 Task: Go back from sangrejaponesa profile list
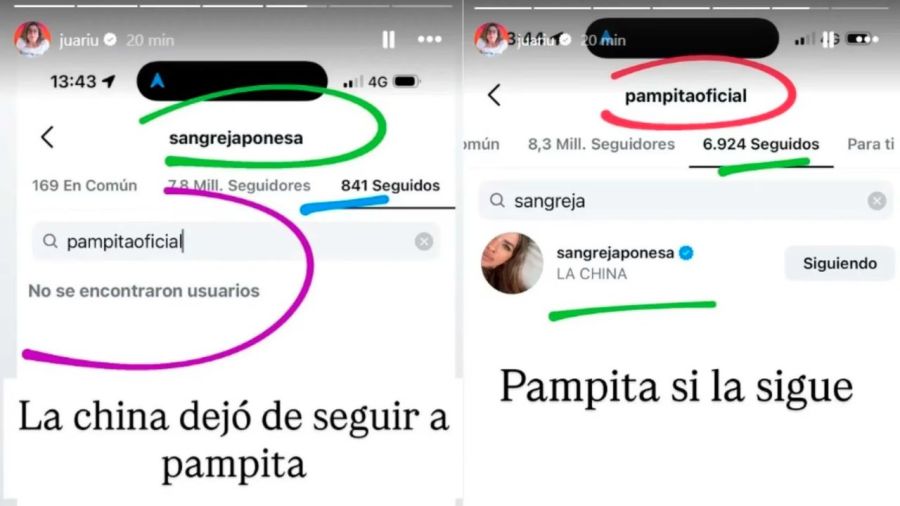(48, 137)
